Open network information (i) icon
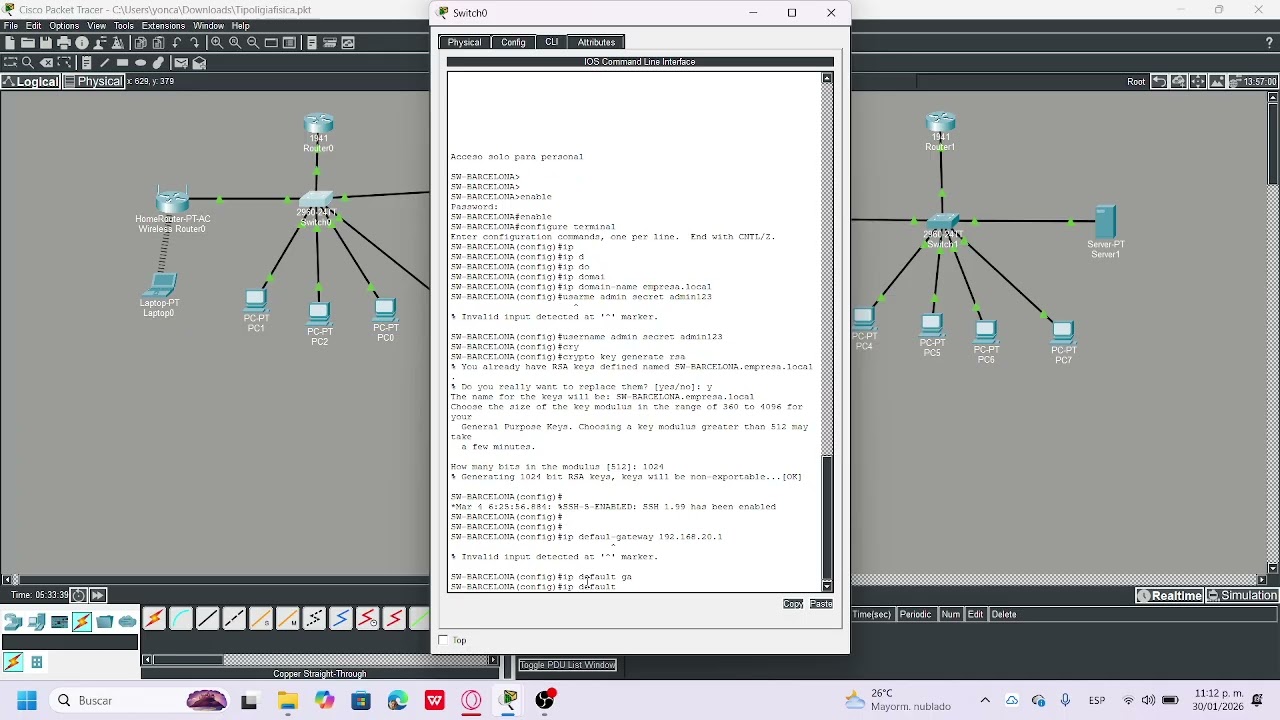This screenshot has height=720, width=1280. (x=82, y=43)
